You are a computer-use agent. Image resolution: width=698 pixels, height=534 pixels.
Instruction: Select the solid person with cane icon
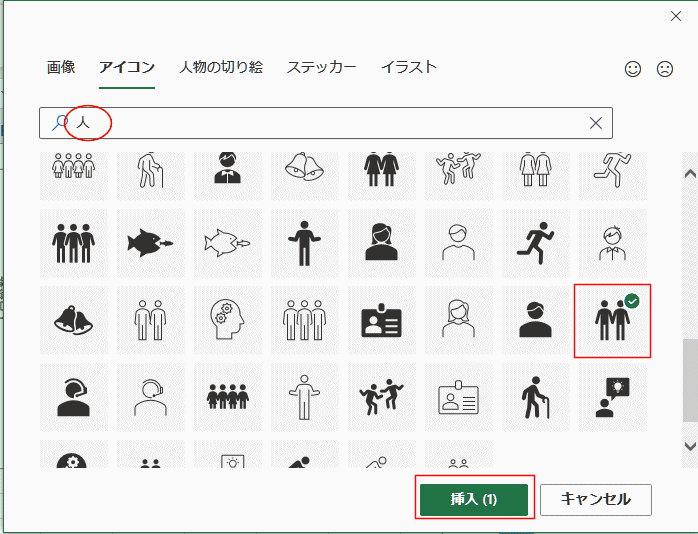click(536, 397)
